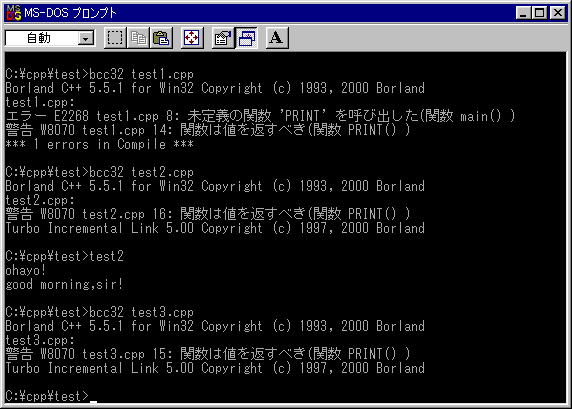Expand the font size dropdown arrow

tap(86, 38)
